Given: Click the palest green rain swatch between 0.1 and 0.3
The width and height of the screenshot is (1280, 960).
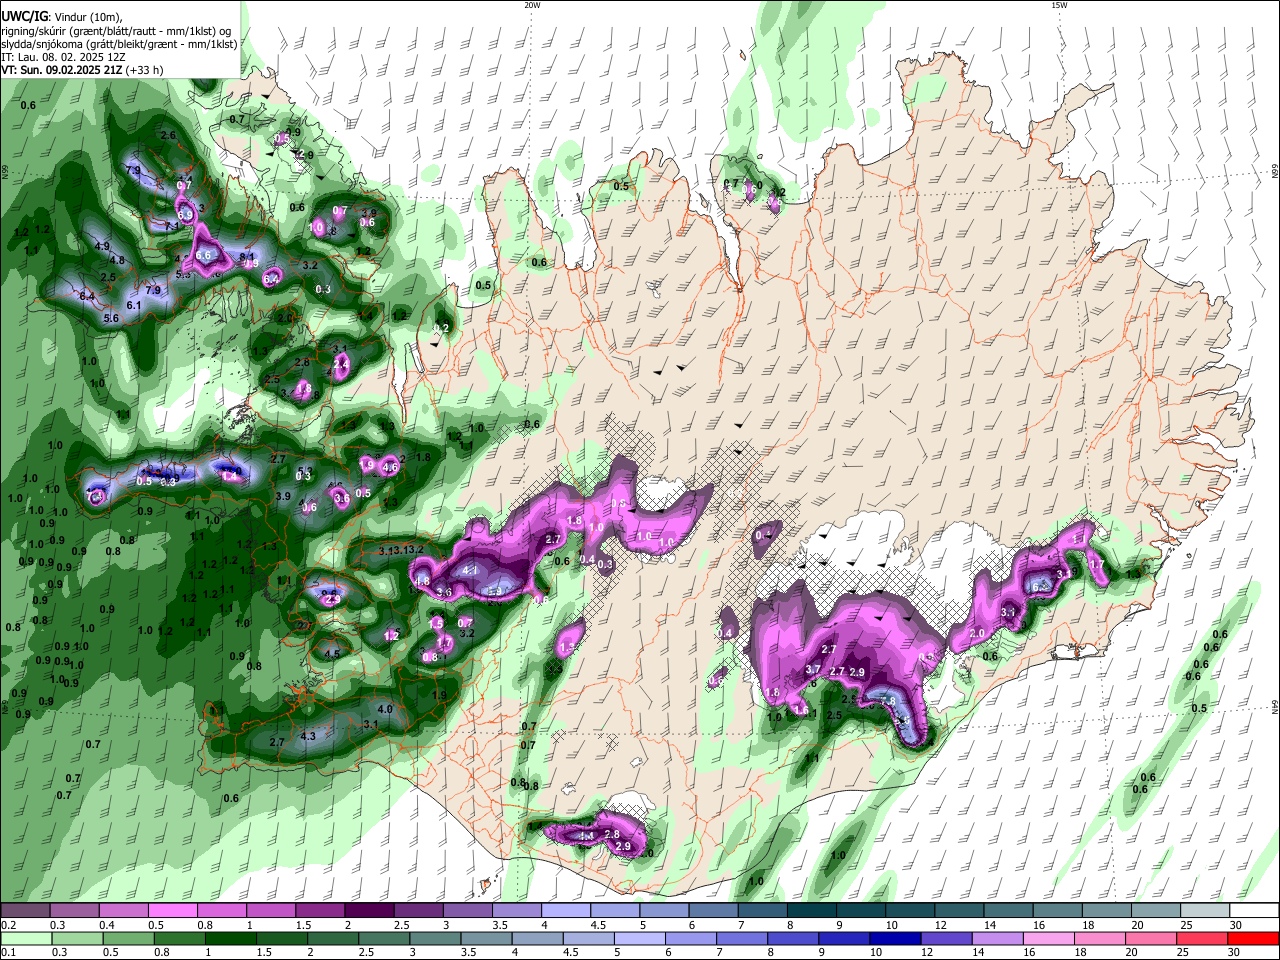Looking at the screenshot, I should 26,938.
